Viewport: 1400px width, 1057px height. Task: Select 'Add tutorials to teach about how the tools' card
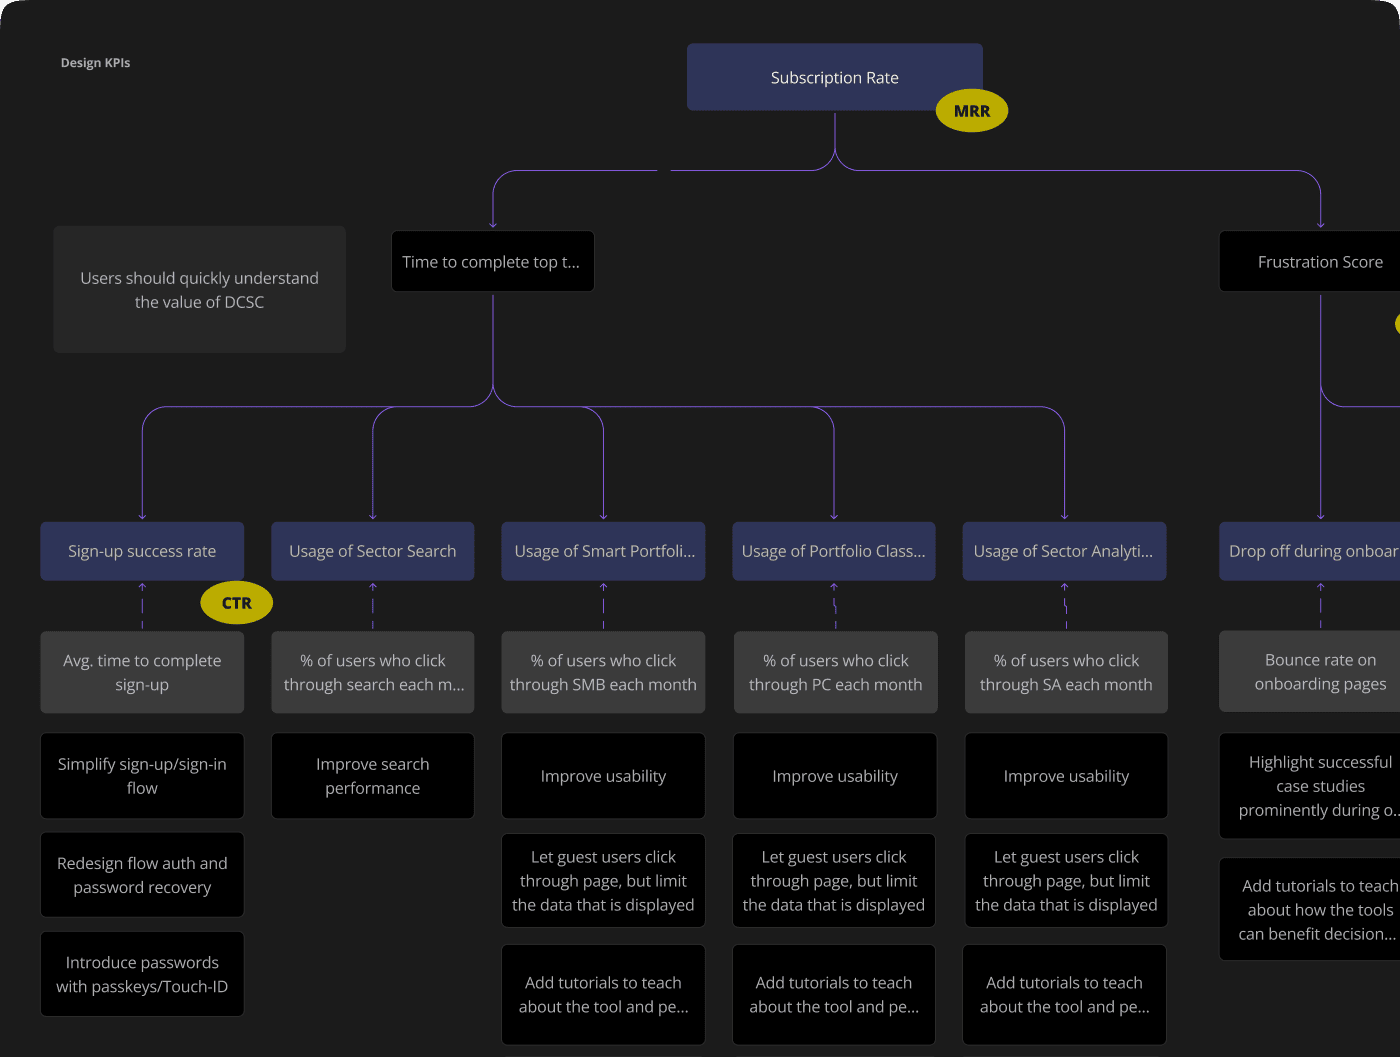(x=1310, y=910)
